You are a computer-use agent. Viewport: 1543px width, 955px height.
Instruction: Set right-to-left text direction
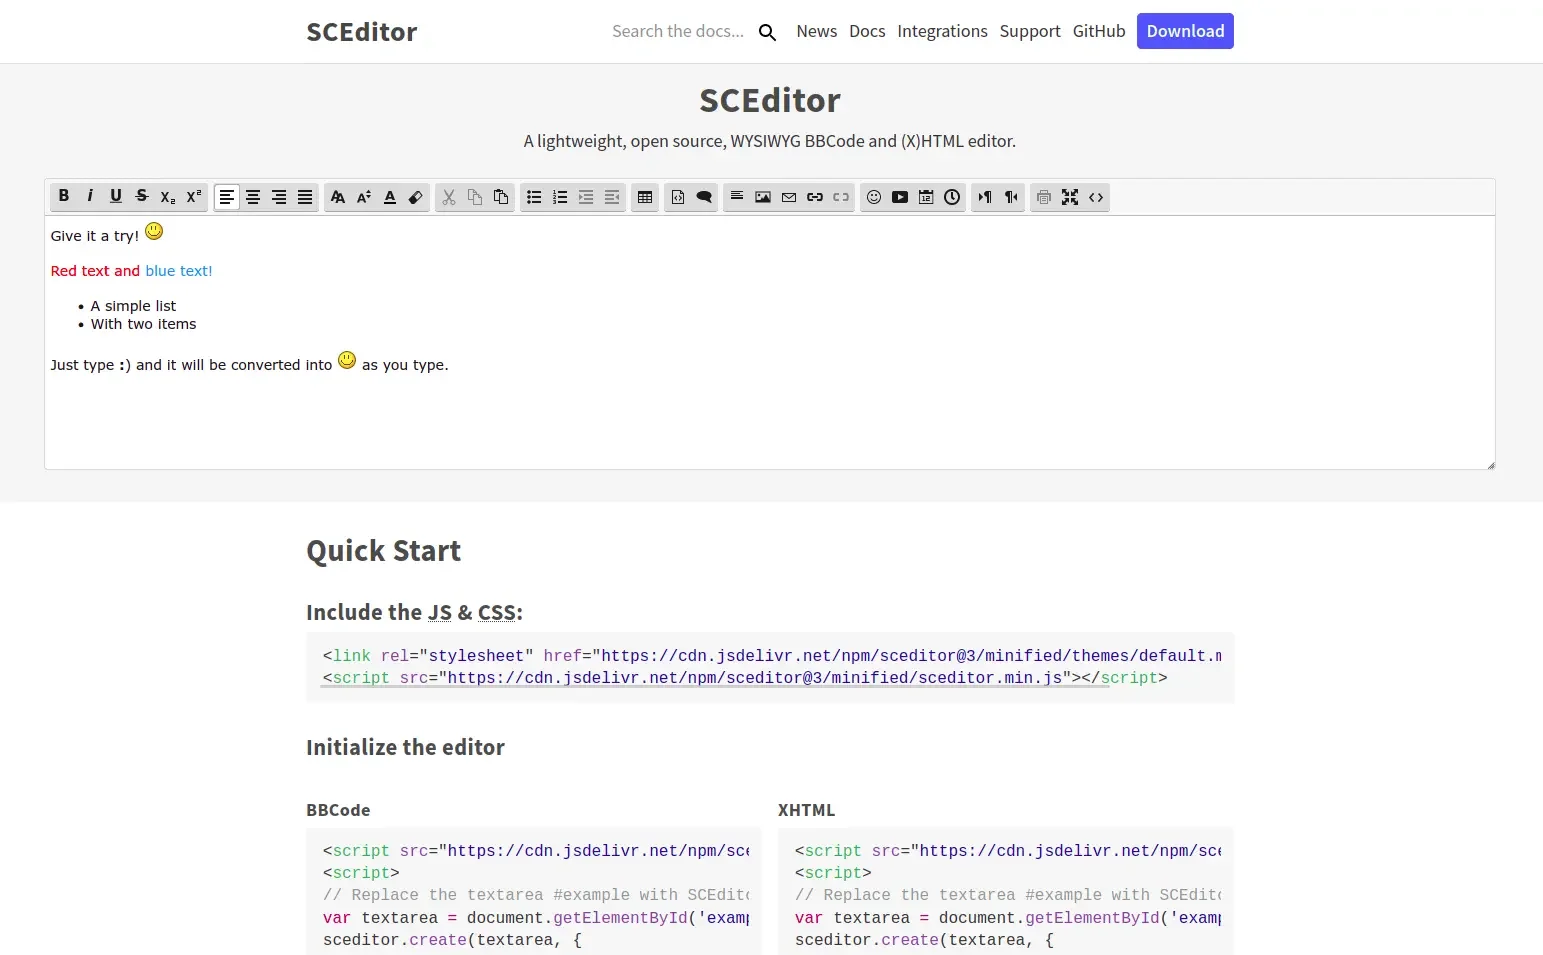pos(1011,197)
